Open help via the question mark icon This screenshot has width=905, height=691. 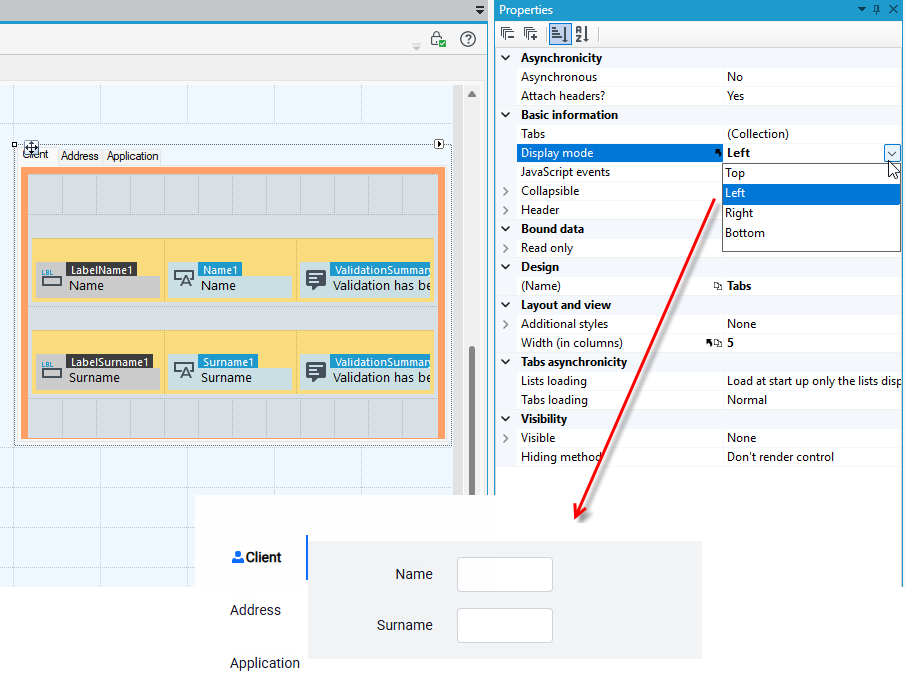[x=468, y=39]
